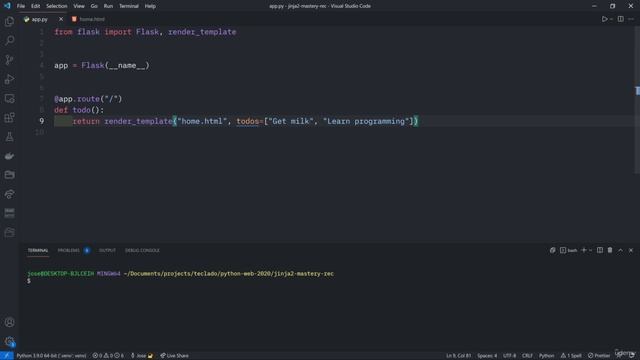Open the Explorer view in activity bar
This screenshot has width=640, height=360.
tap(9, 21)
